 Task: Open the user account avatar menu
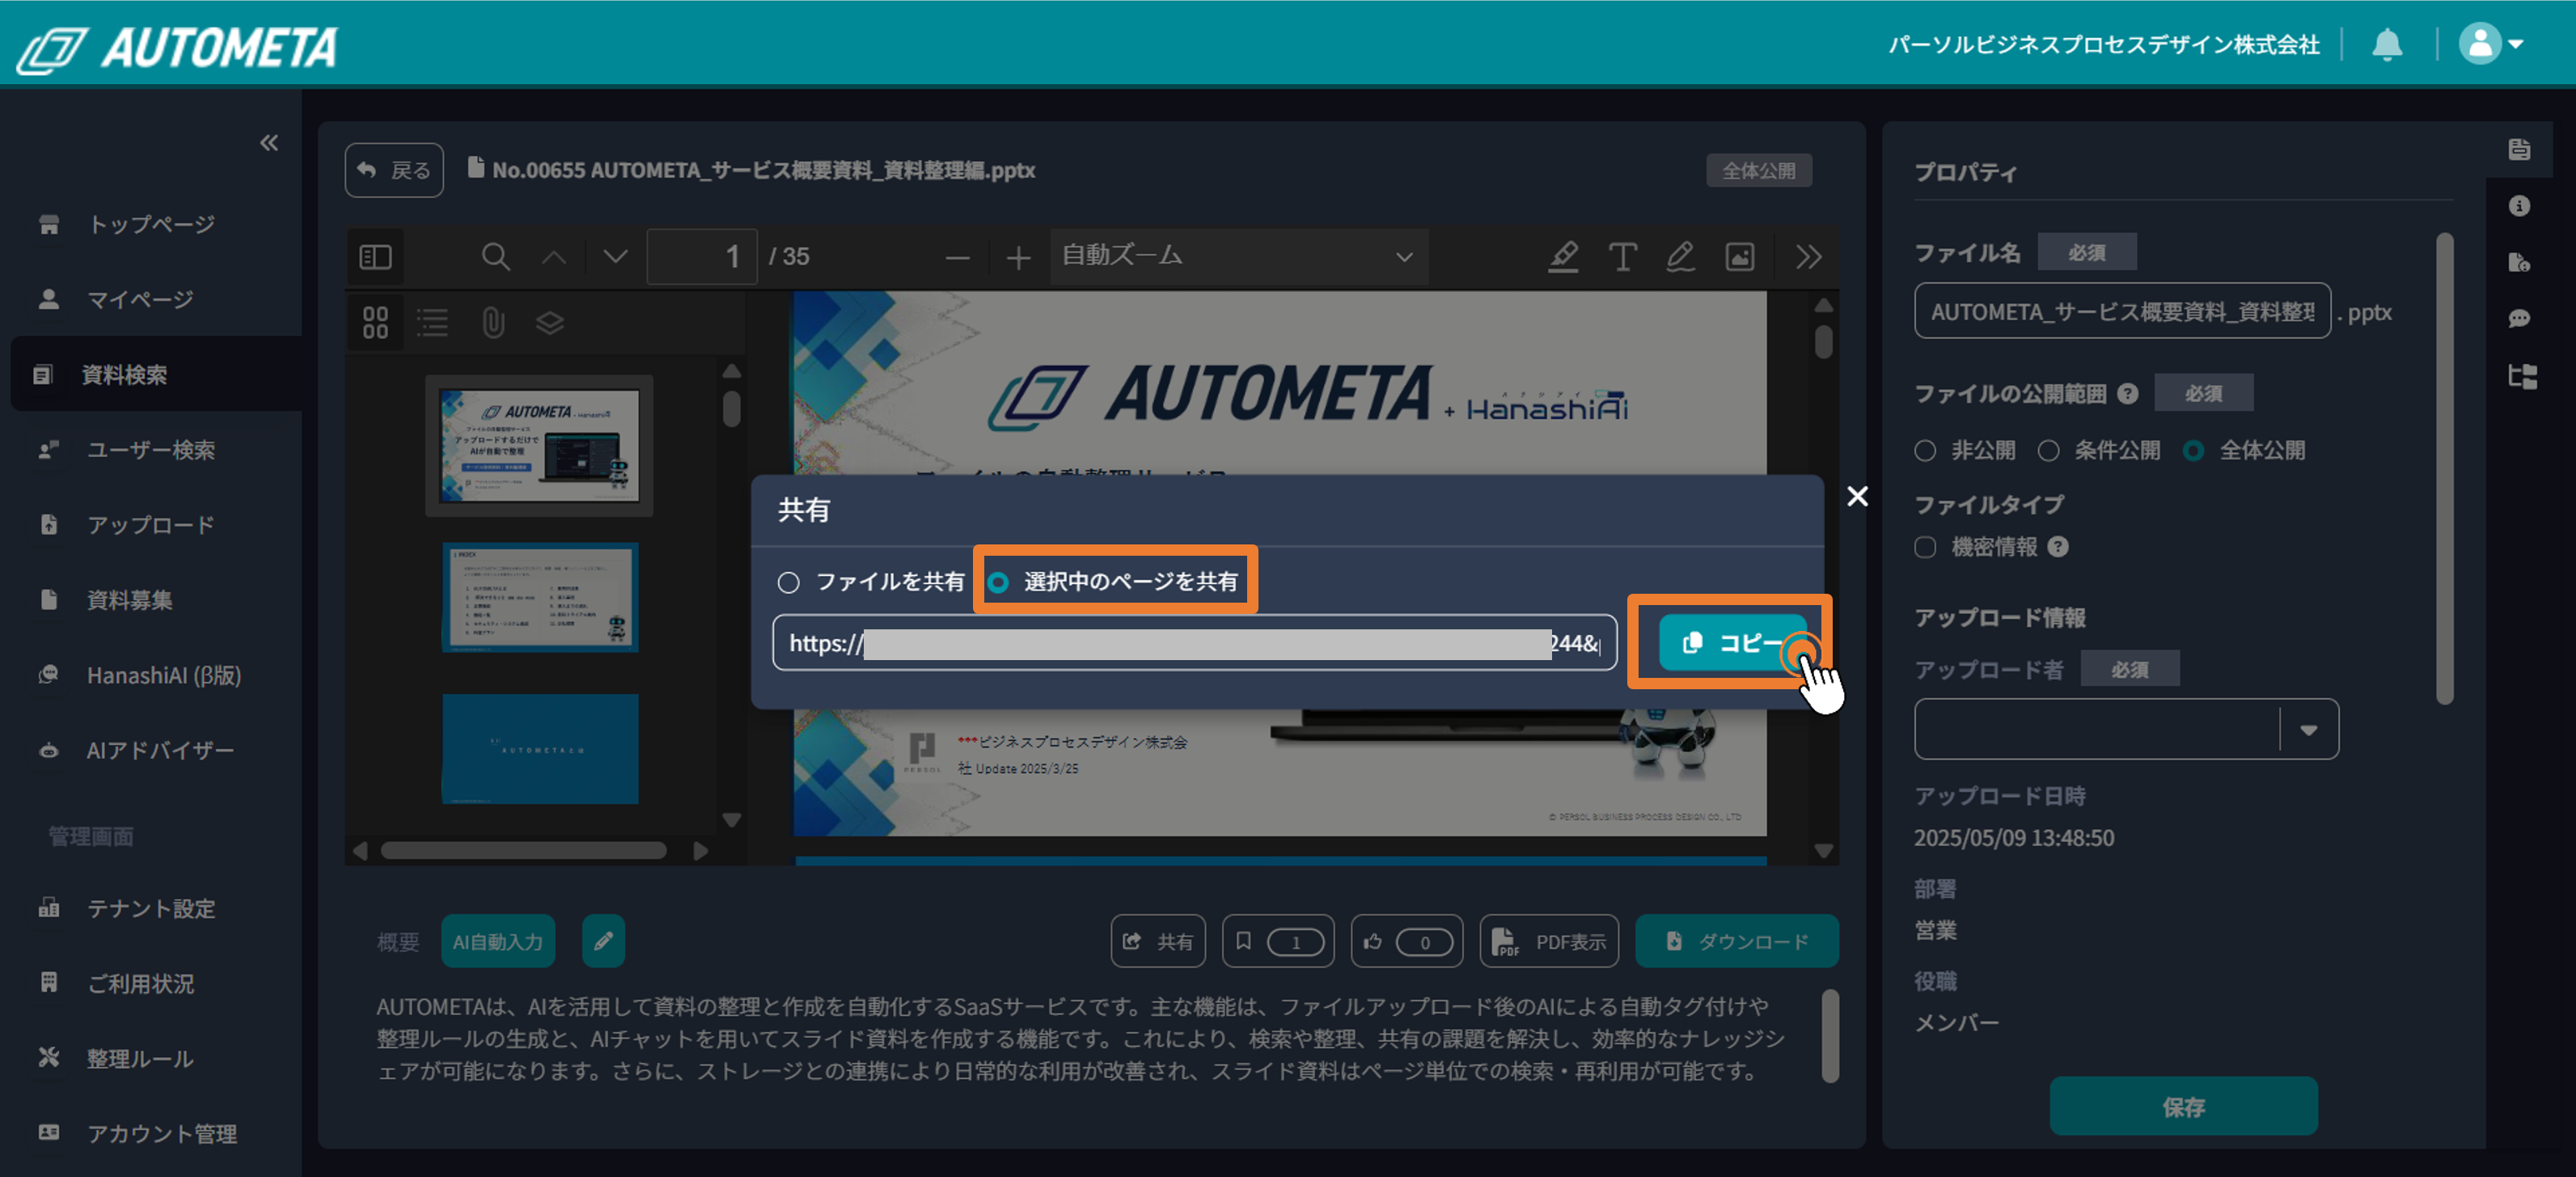click(x=2491, y=44)
